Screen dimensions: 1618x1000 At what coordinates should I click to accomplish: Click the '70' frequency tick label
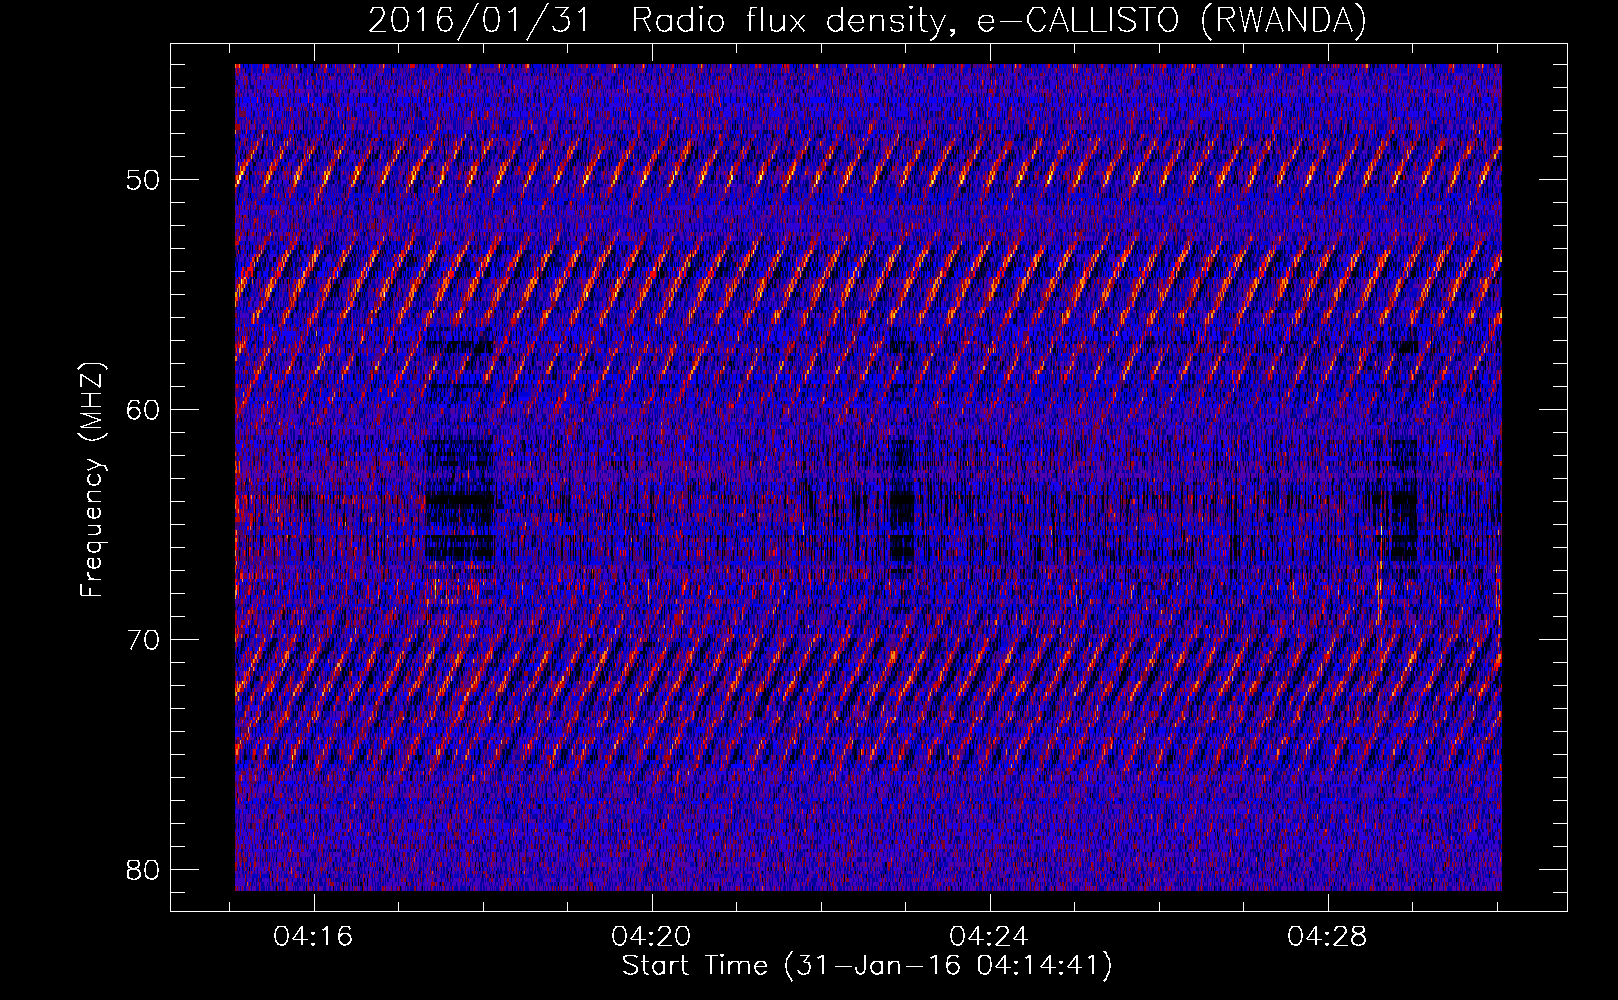(143, 640)
